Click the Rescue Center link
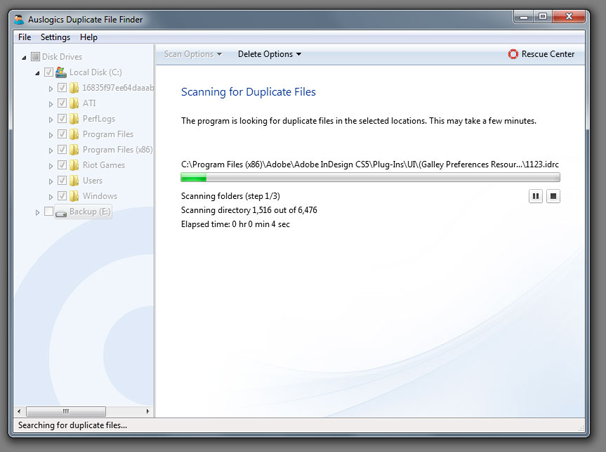This screenshot has height=452, width=606. [548, 54]
